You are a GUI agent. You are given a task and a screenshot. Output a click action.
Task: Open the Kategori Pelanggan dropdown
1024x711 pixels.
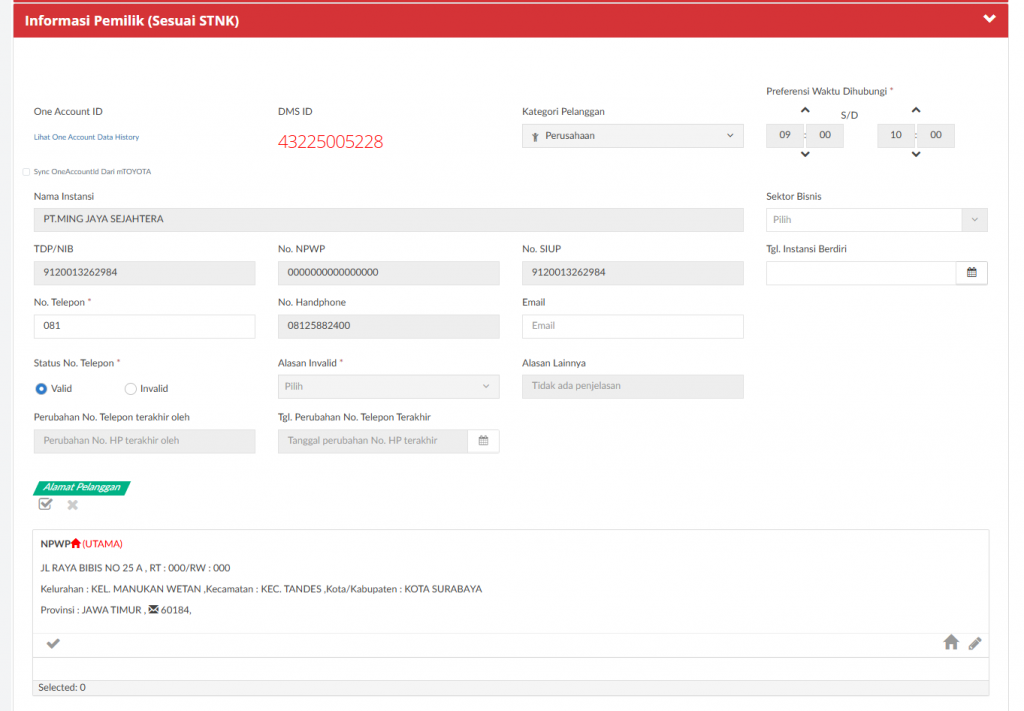click(632, 136)
